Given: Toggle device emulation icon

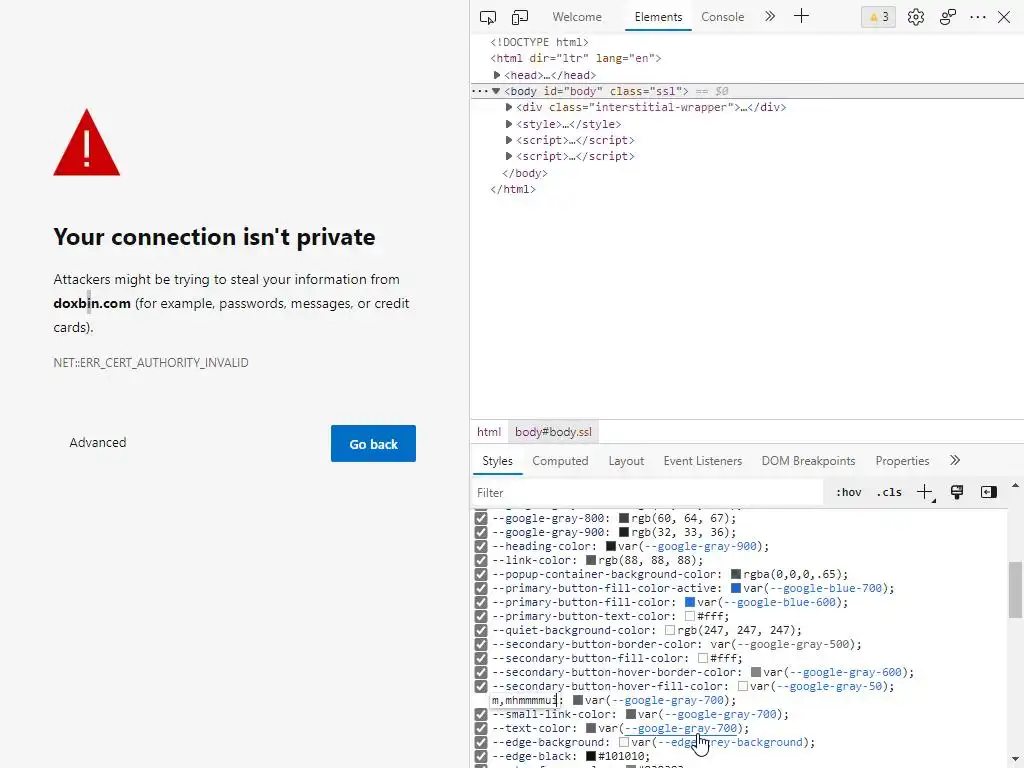Looking at the screenshot, I should (520, 18).
